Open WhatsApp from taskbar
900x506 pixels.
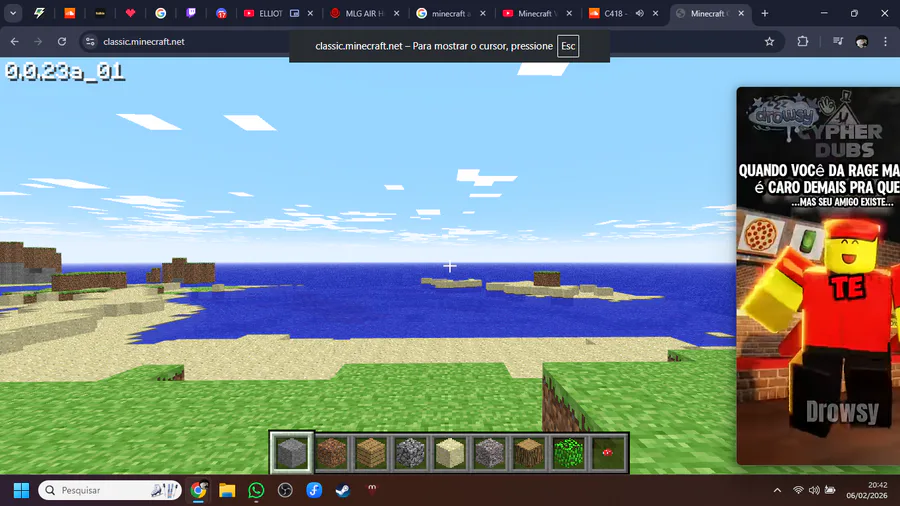pos(256,490)
